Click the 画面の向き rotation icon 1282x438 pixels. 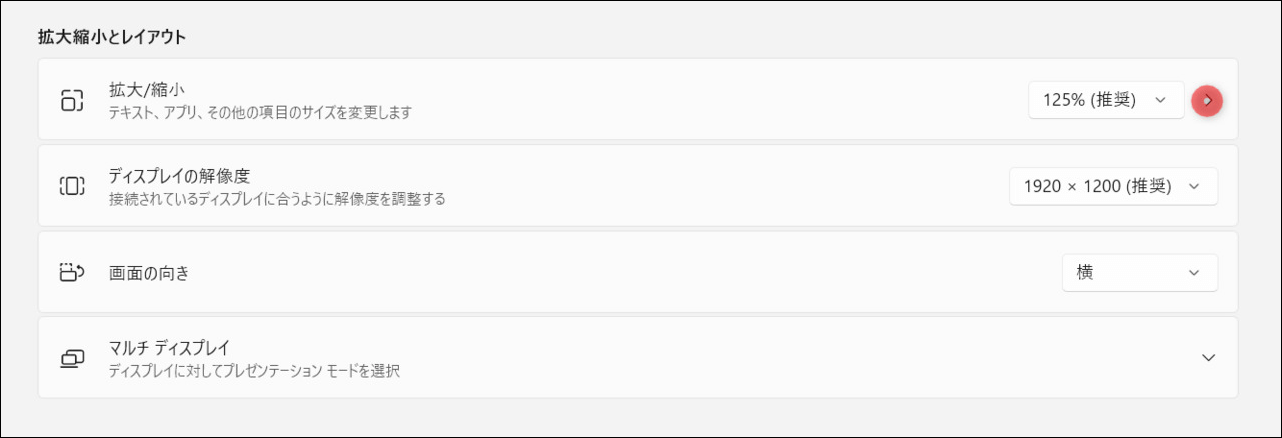tap(72, 272)
